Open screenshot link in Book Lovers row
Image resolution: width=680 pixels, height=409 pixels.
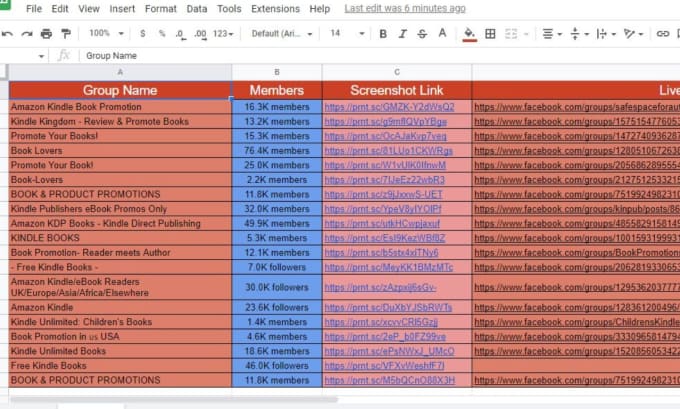389,151
